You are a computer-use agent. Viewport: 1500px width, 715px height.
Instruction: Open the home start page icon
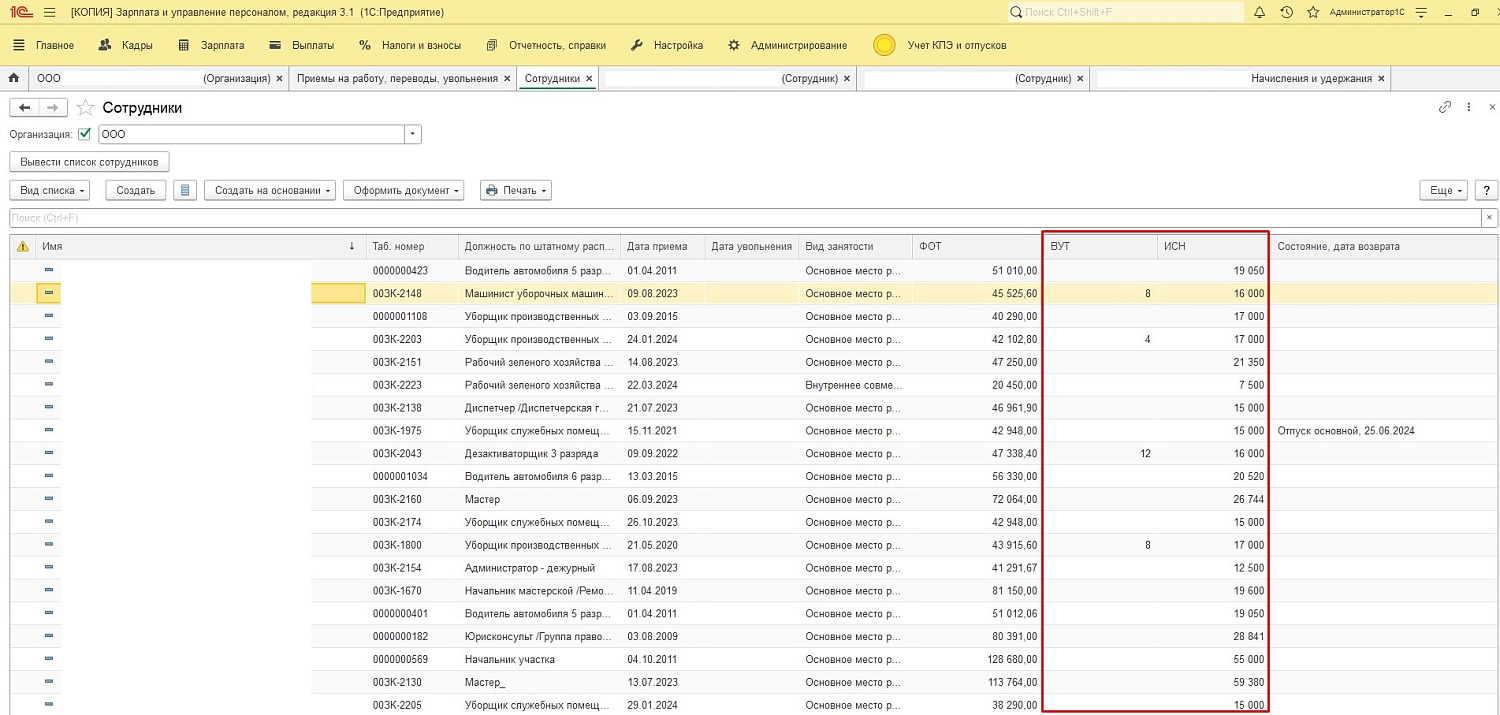coord(14,78)
